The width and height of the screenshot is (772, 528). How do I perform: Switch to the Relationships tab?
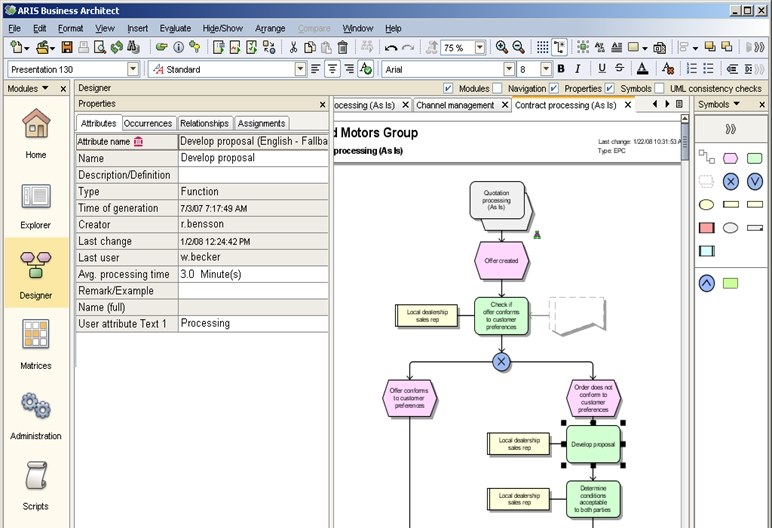point(204,123)
